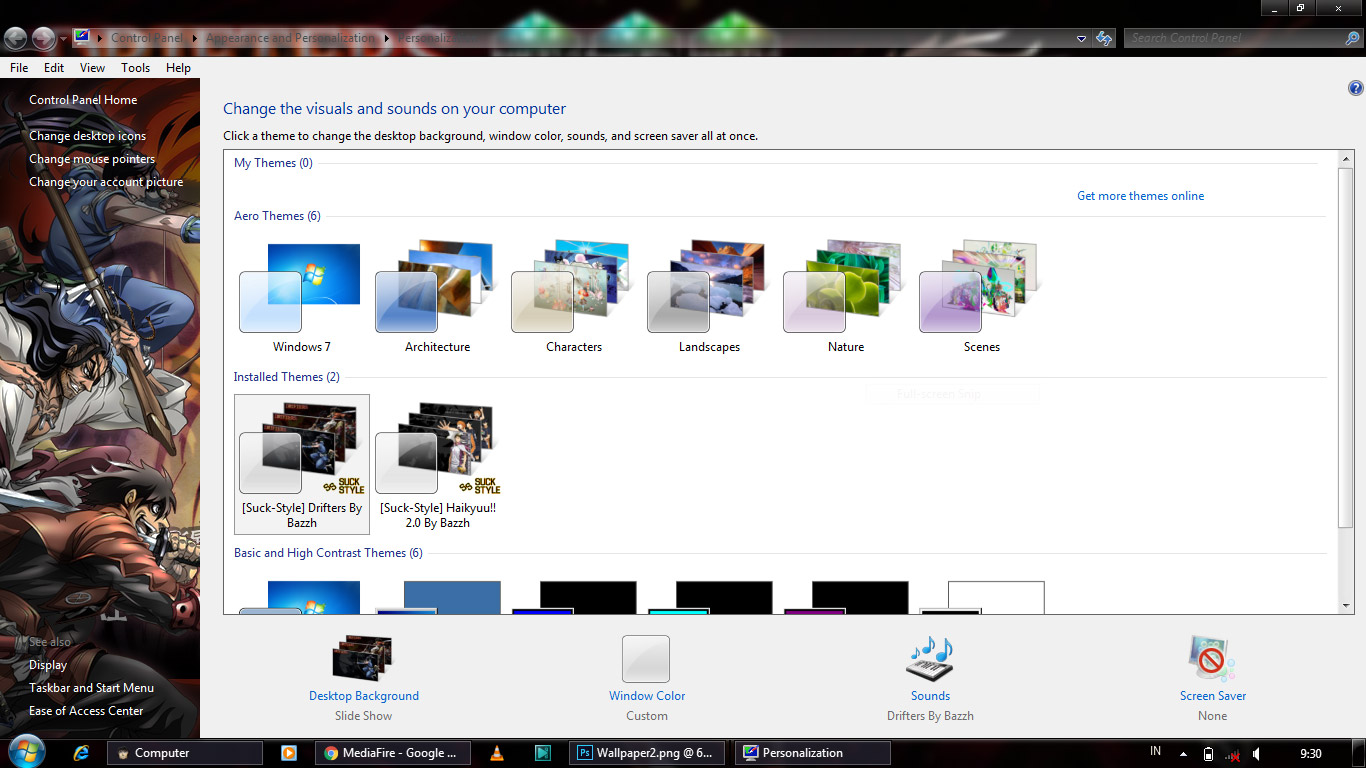Viewport: 1366px width, 768px height.
Task: Click the Sounds link text
Action: tap(930, 696)
